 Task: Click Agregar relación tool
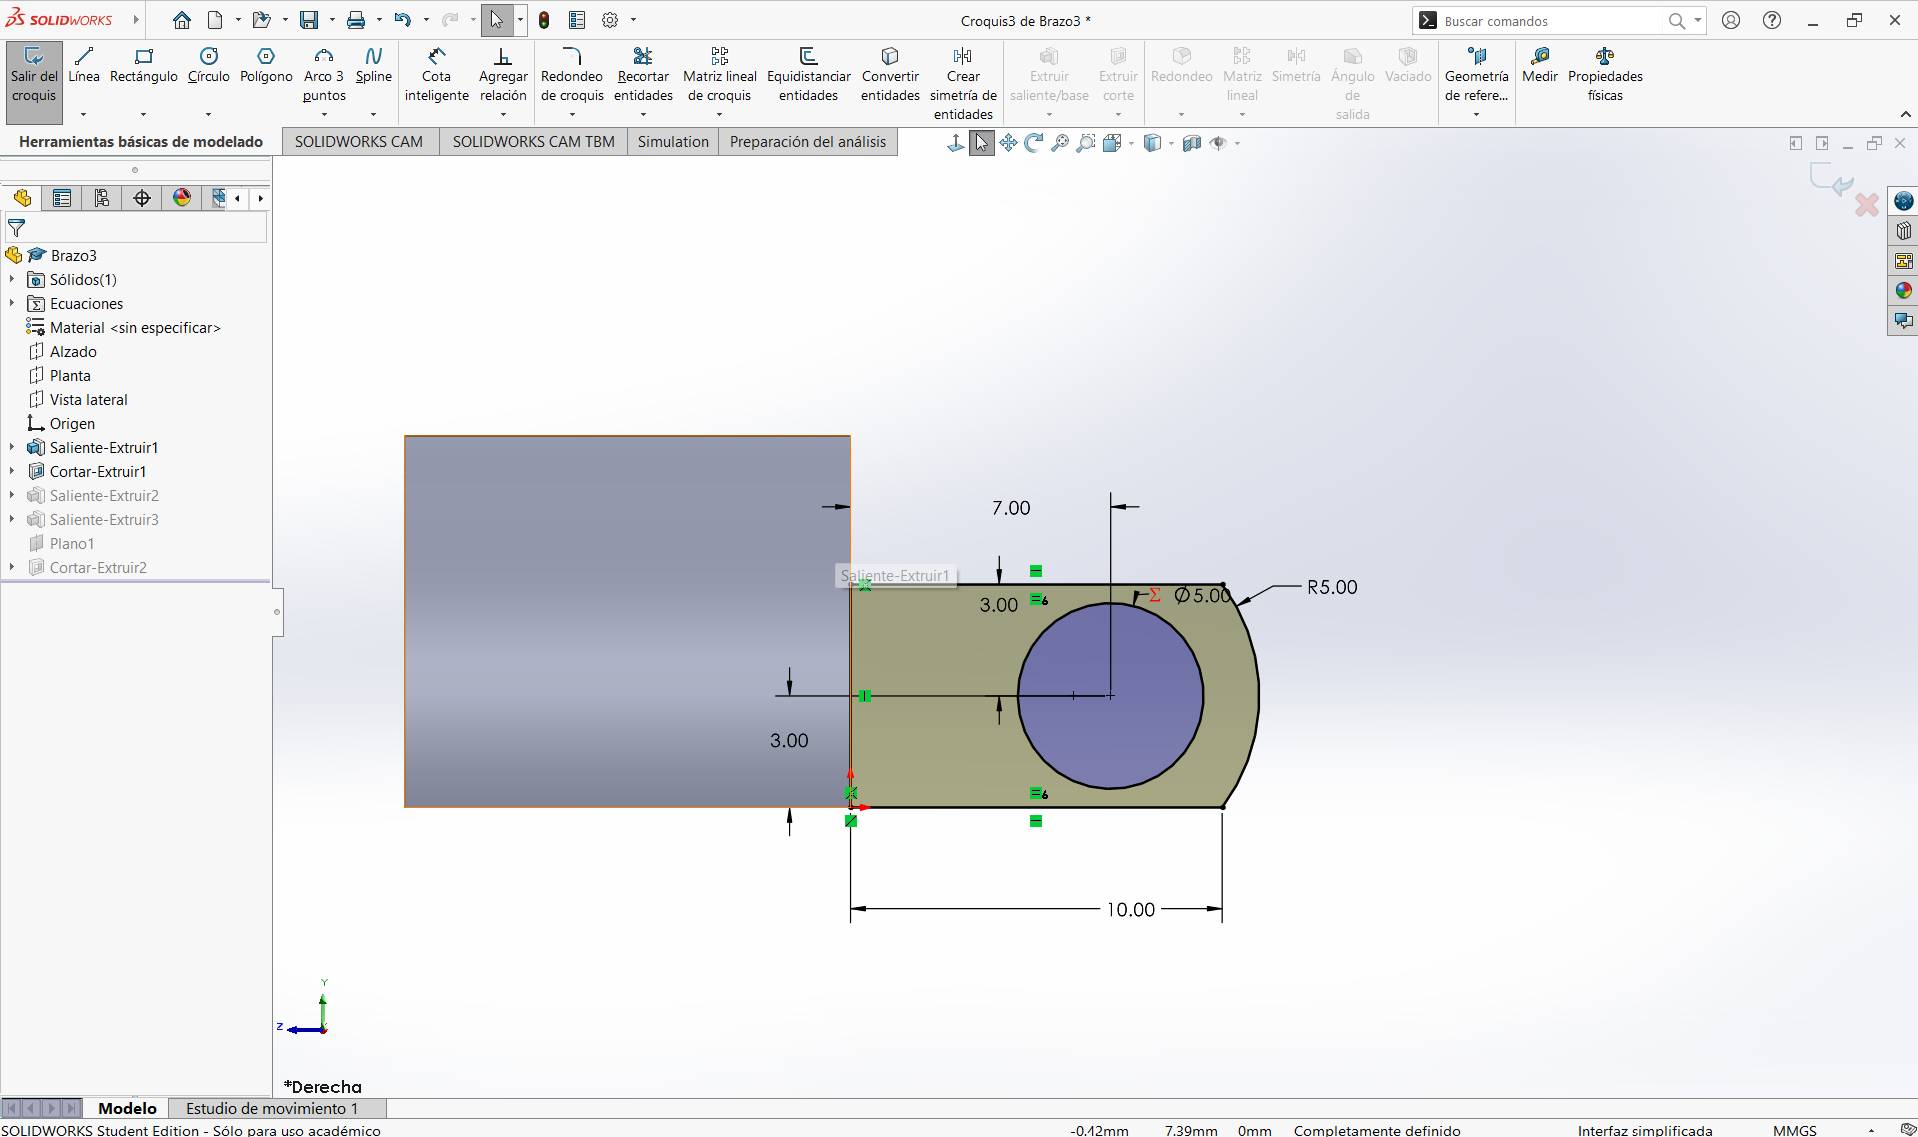pyautogui.click(x=503, y=74)
